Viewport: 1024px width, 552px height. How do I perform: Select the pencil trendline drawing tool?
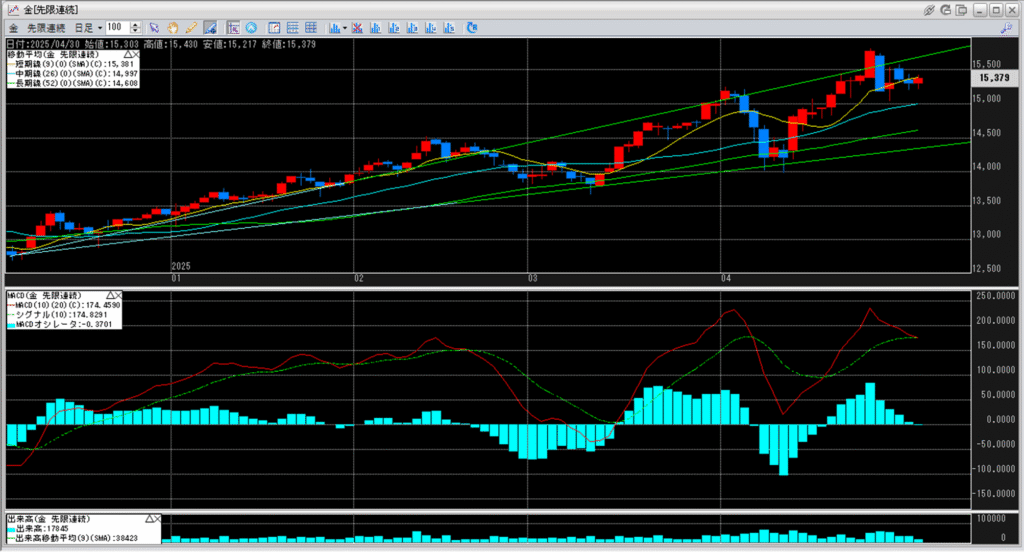pos(190,27)
